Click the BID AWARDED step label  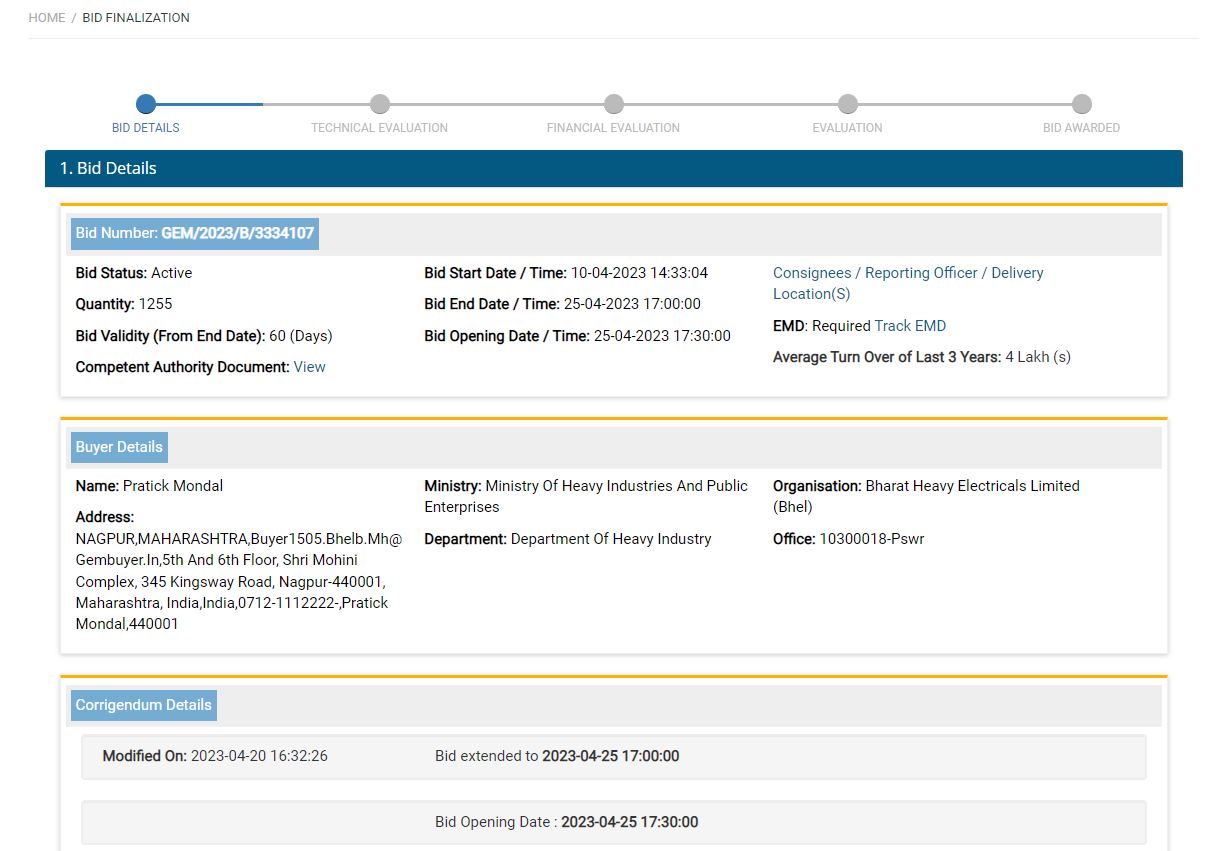click(x=1081, y=128)
